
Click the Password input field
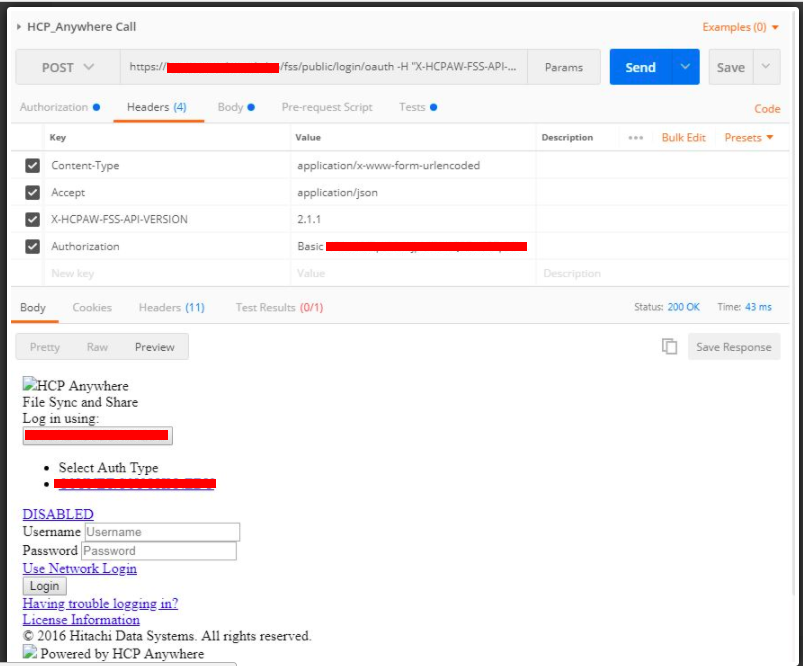click(159, 551)
